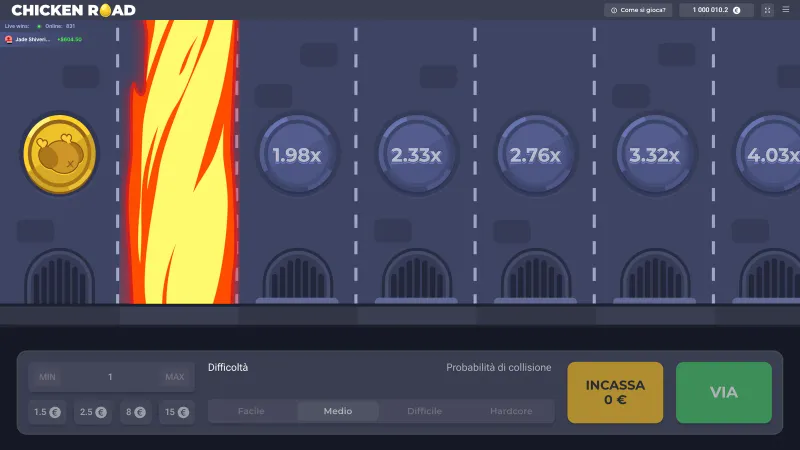800x450 pixels.
Task: Choose the 15 € quick bet
Action: point(177,412)
